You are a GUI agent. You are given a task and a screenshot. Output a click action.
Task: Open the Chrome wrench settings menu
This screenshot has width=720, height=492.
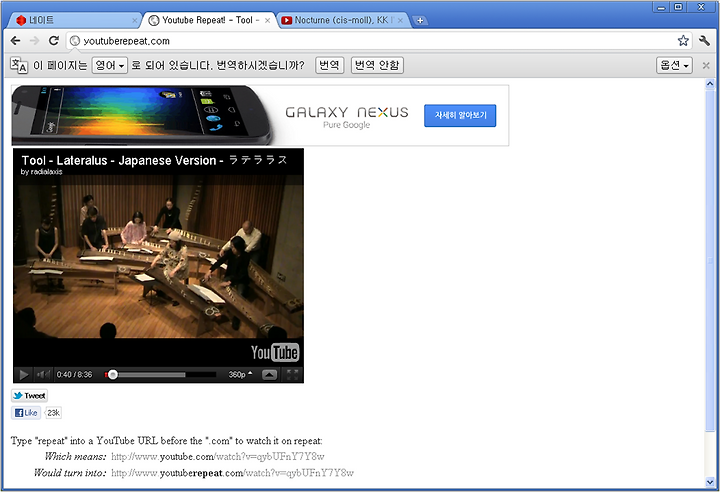click(704, 41)
